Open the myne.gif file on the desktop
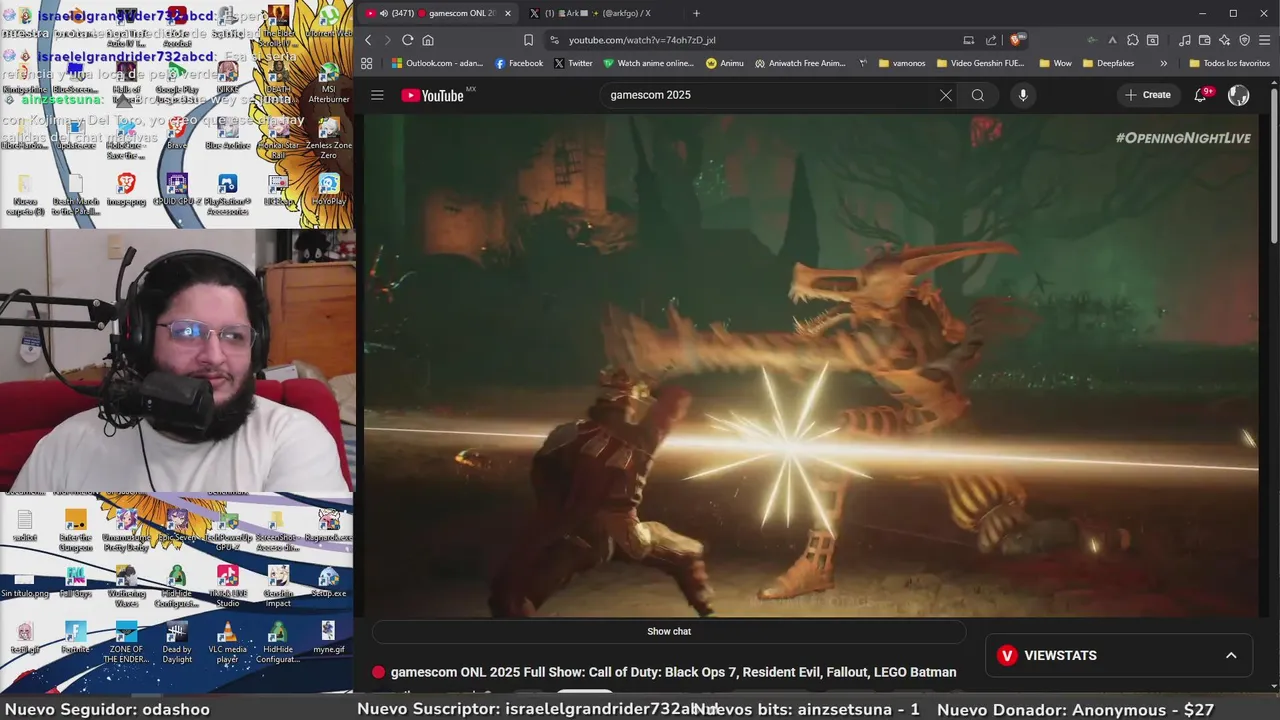1280x720 pixels. (x=328, y=638)
